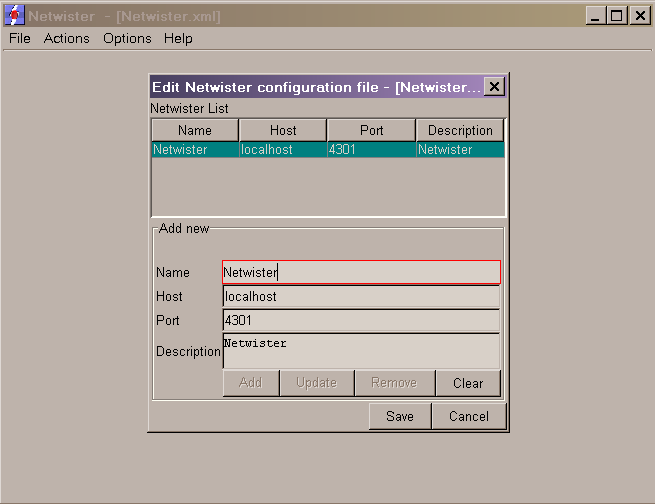Select the localhost cell in the list
Viewport: 655px width, 504px height.
coord(283,149)
